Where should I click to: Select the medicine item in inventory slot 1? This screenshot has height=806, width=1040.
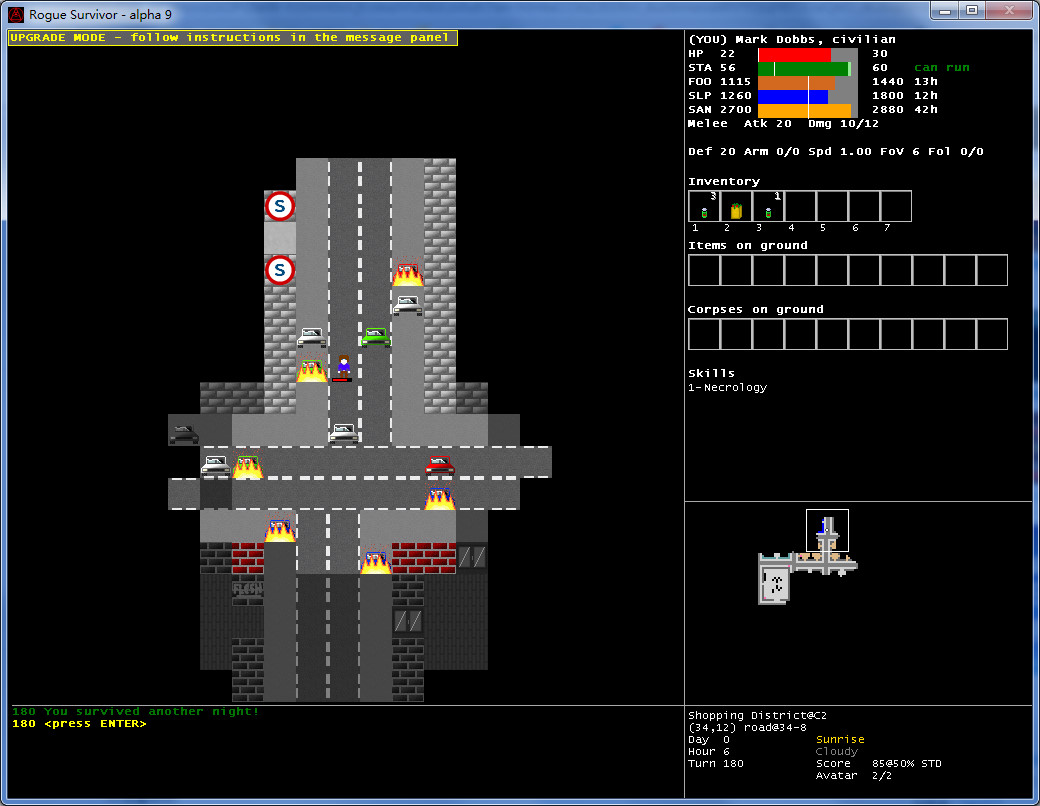point(704,207)
